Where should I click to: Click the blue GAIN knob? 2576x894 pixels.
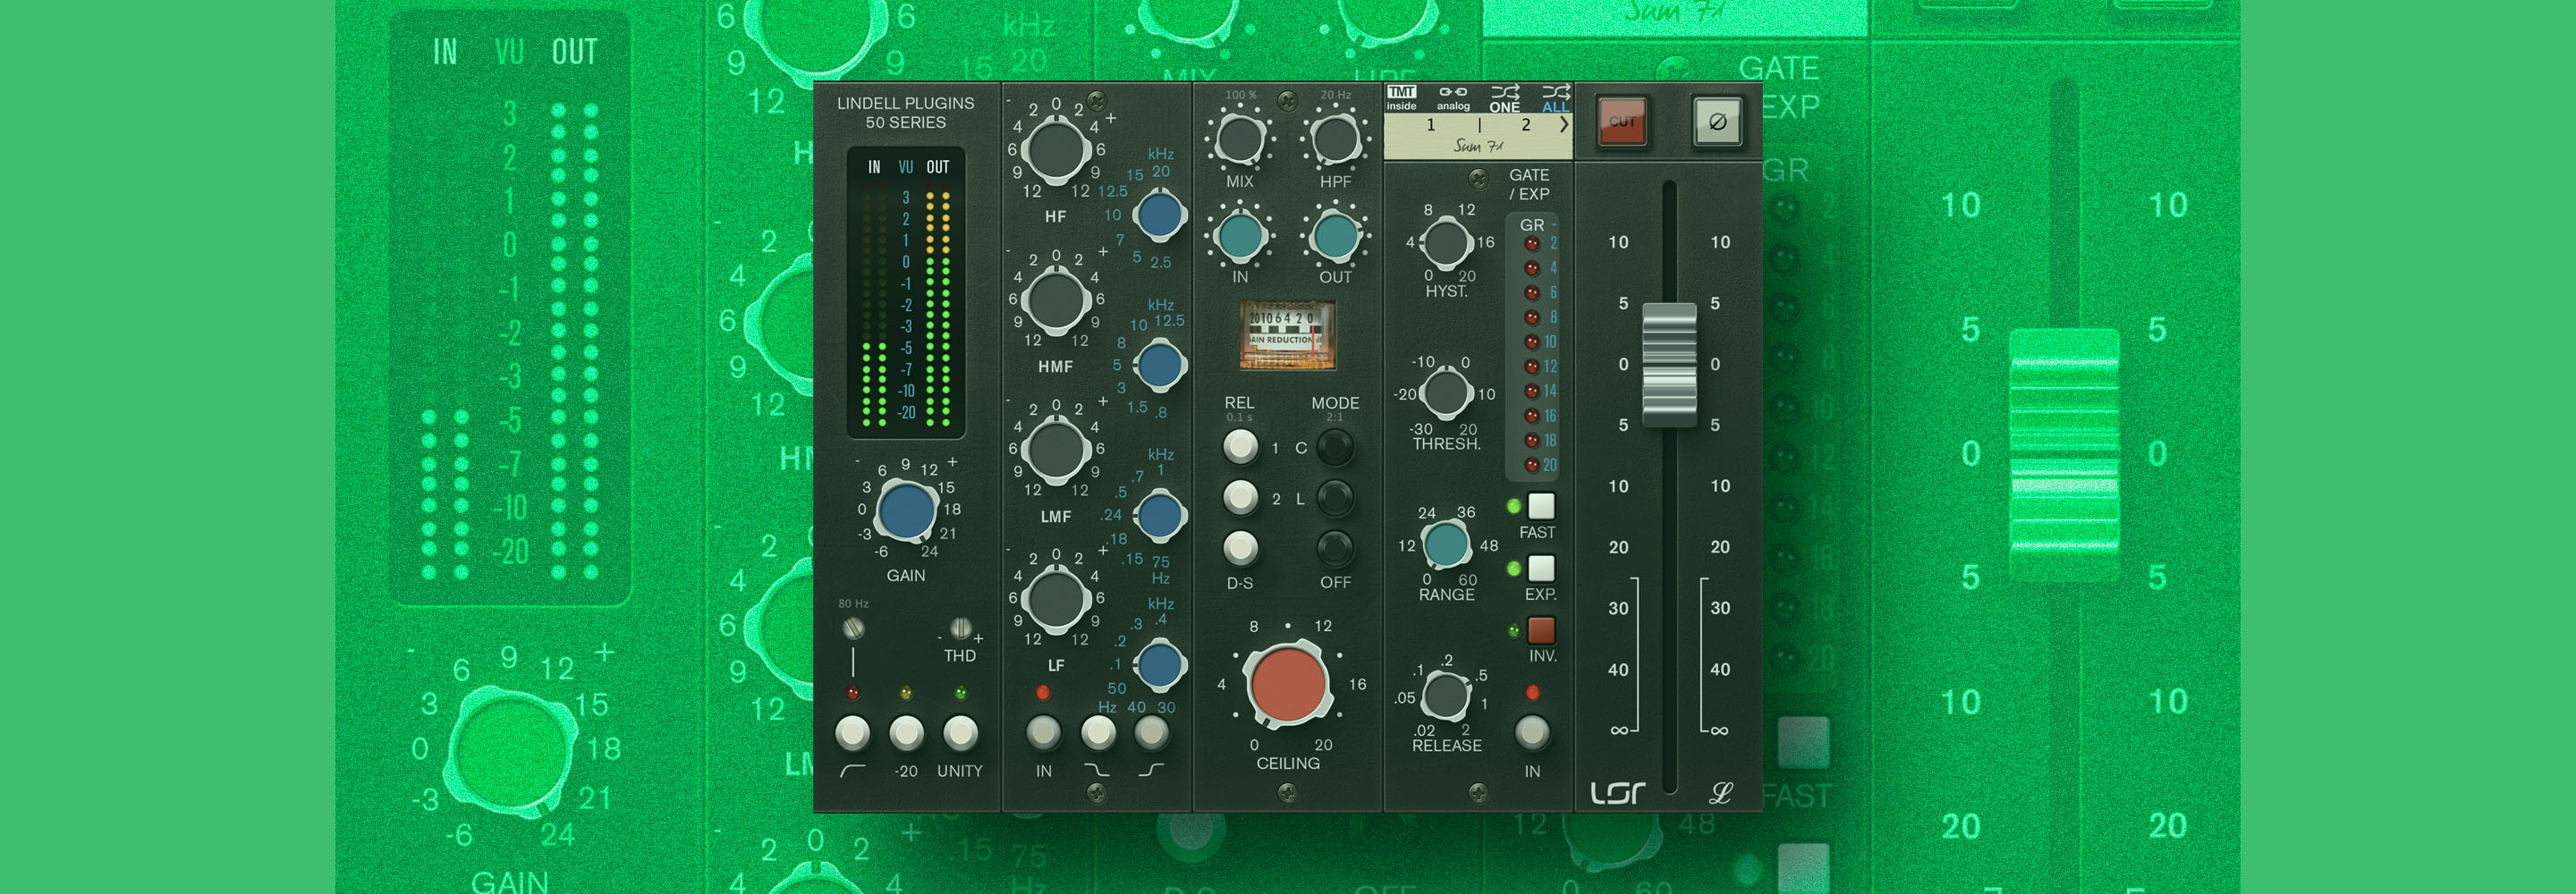(x=906, y=510)
